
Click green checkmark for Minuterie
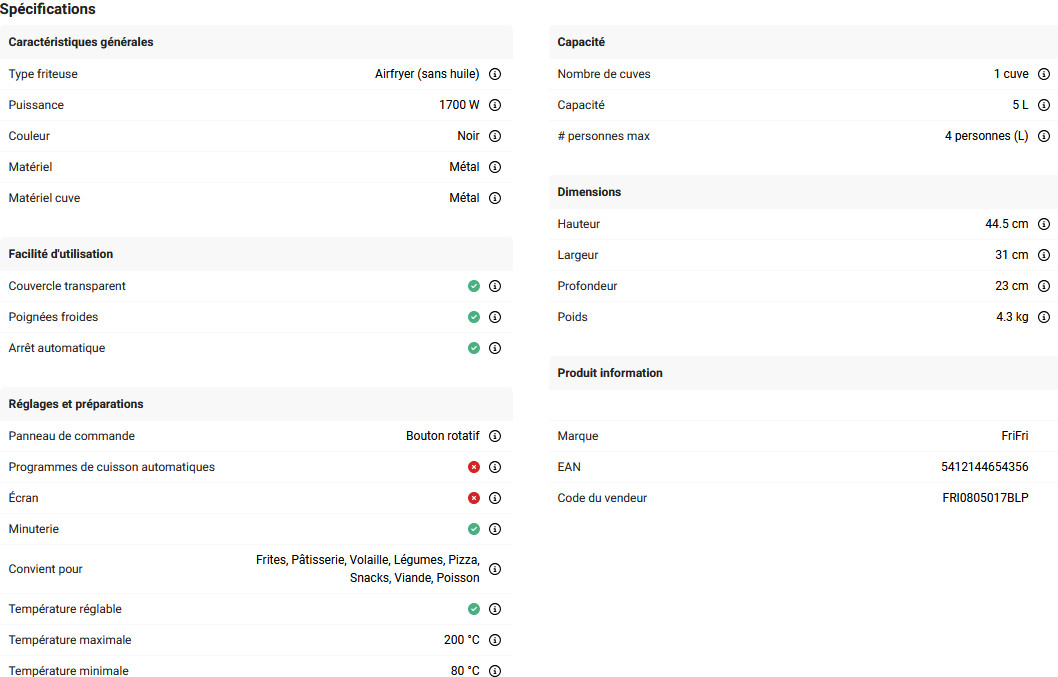pos(474,529)
